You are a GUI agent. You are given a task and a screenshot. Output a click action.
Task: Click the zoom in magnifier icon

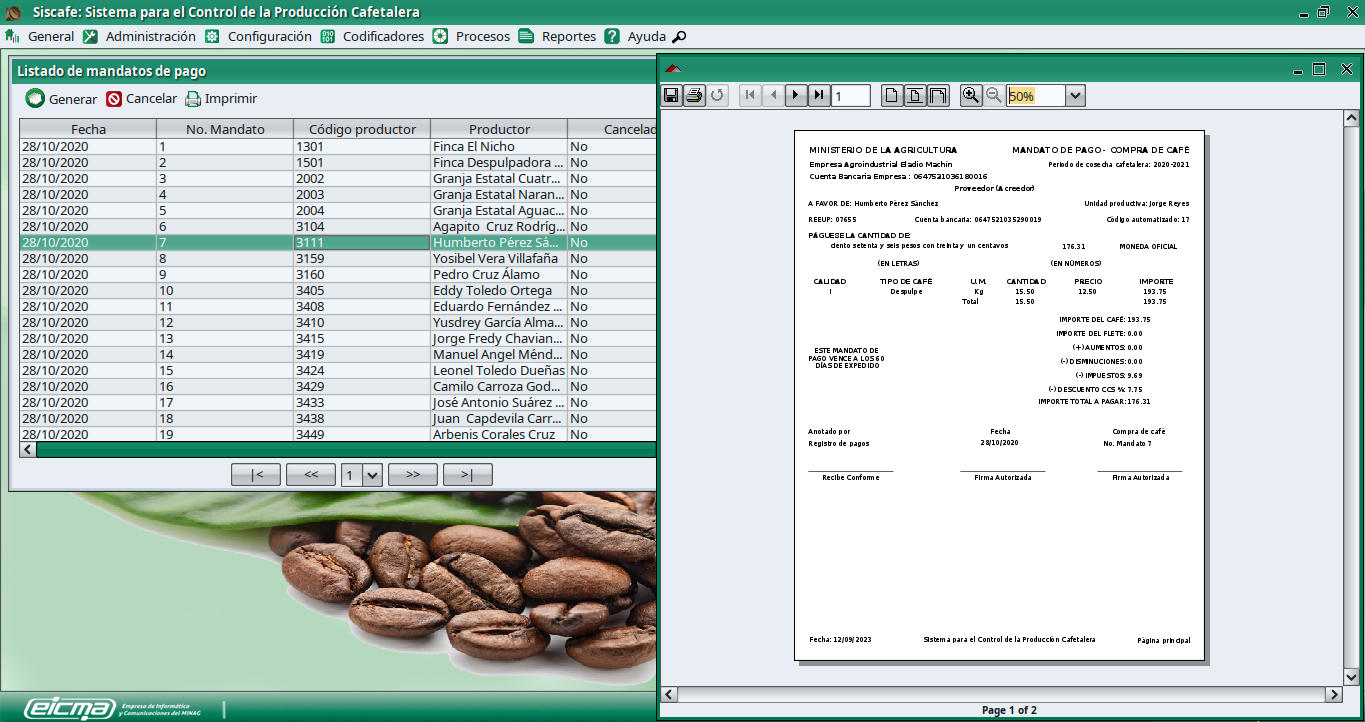970,95
